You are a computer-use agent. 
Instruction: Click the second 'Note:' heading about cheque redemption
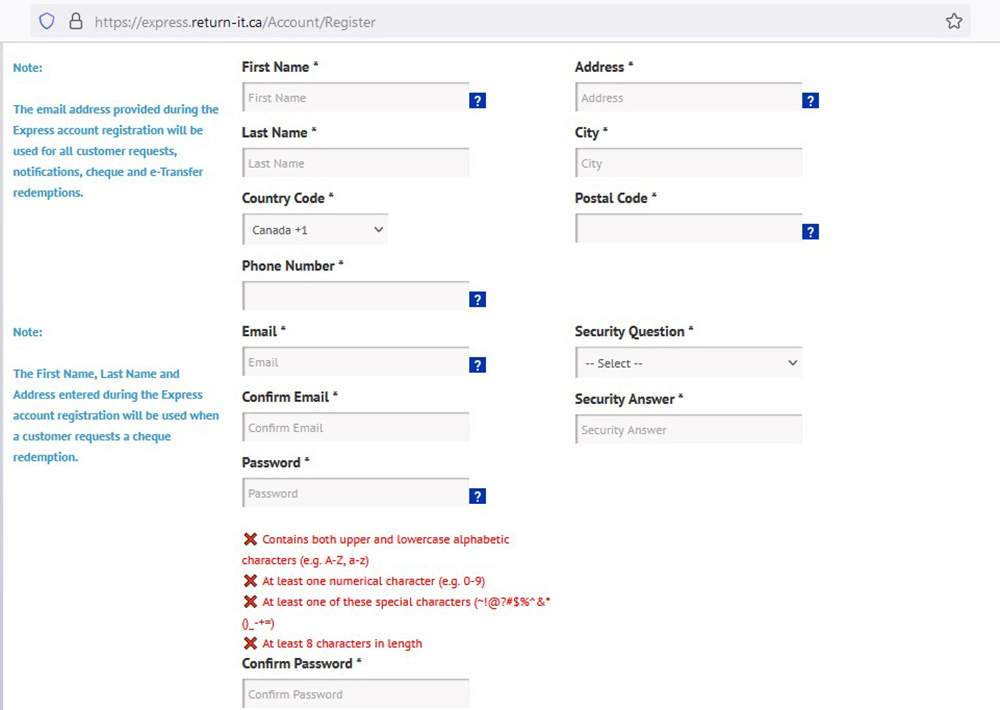pyautogui.click(x=28, y=332)
